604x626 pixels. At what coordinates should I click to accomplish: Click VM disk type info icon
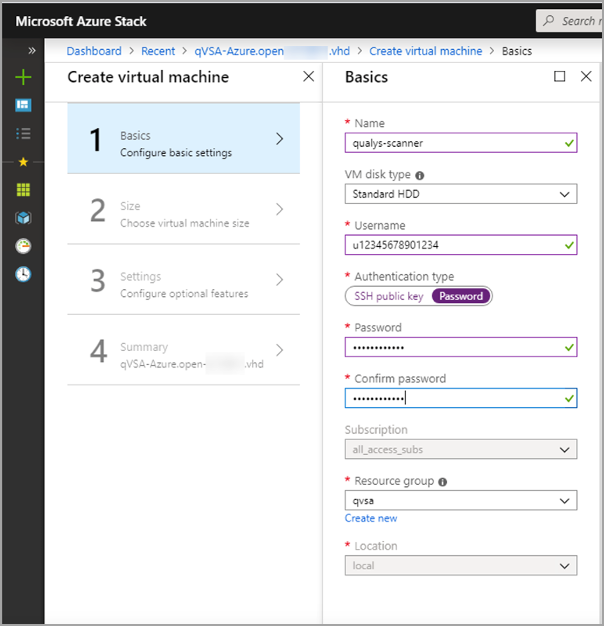[420, 175]
